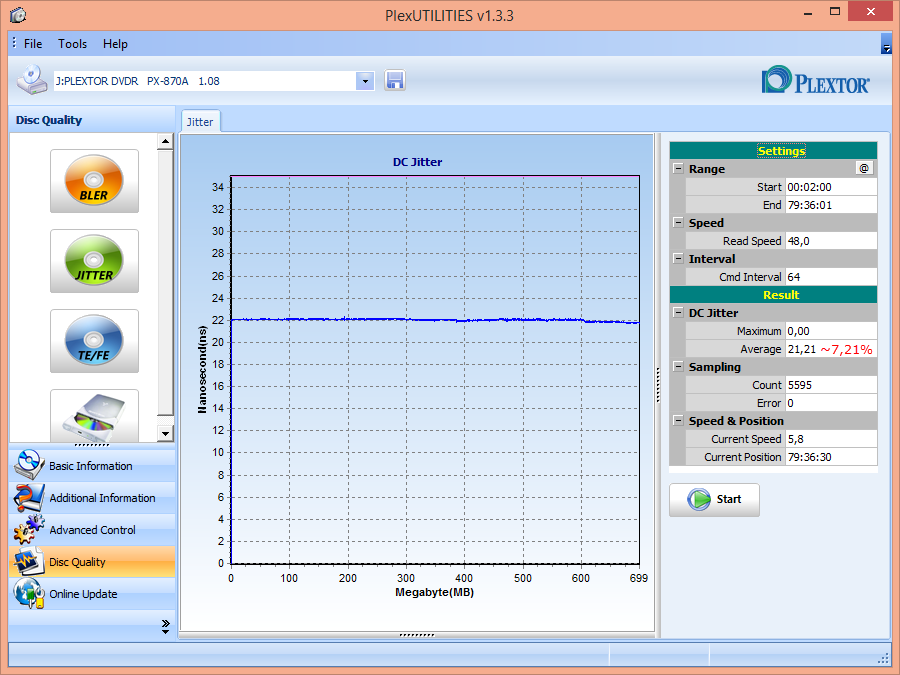This screenshot has height=675, width=900.
Task: Click the disc drive icon beside the drive selector
Action: click(32, 80)
